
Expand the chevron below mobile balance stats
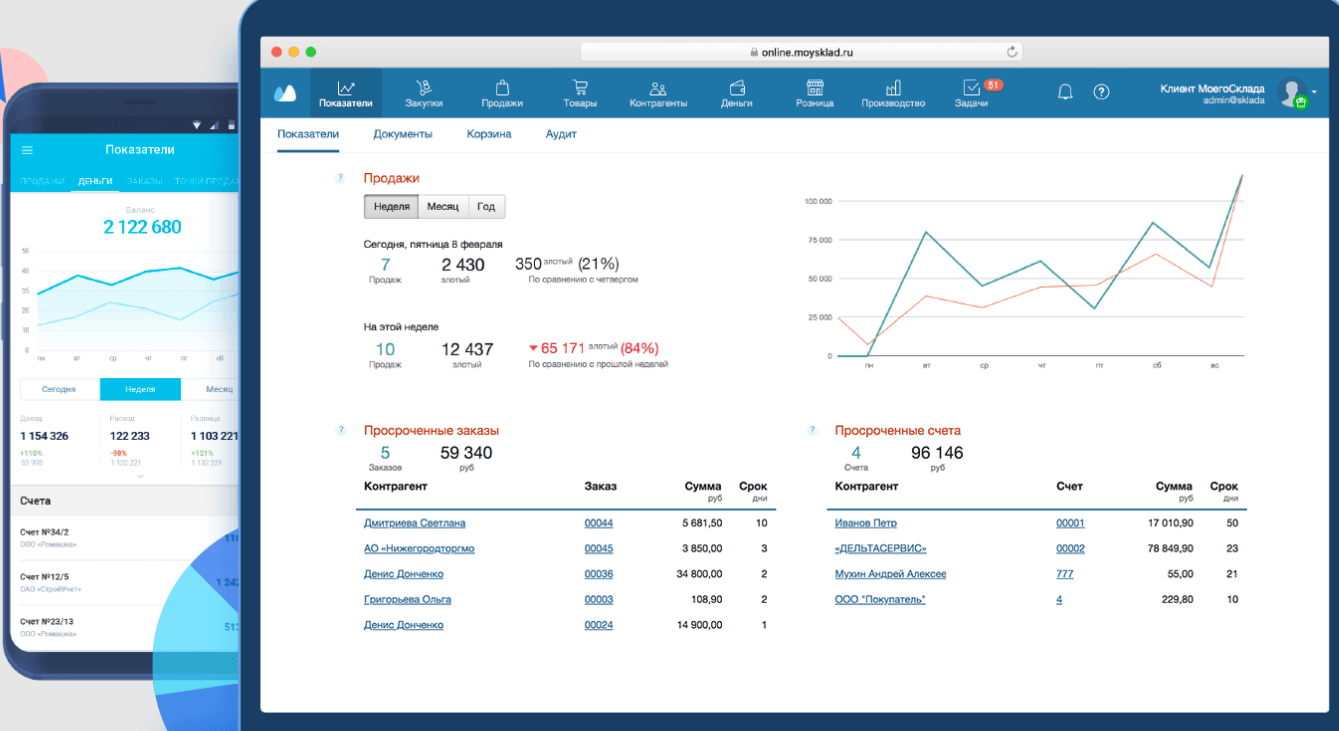tap(140, 476)
